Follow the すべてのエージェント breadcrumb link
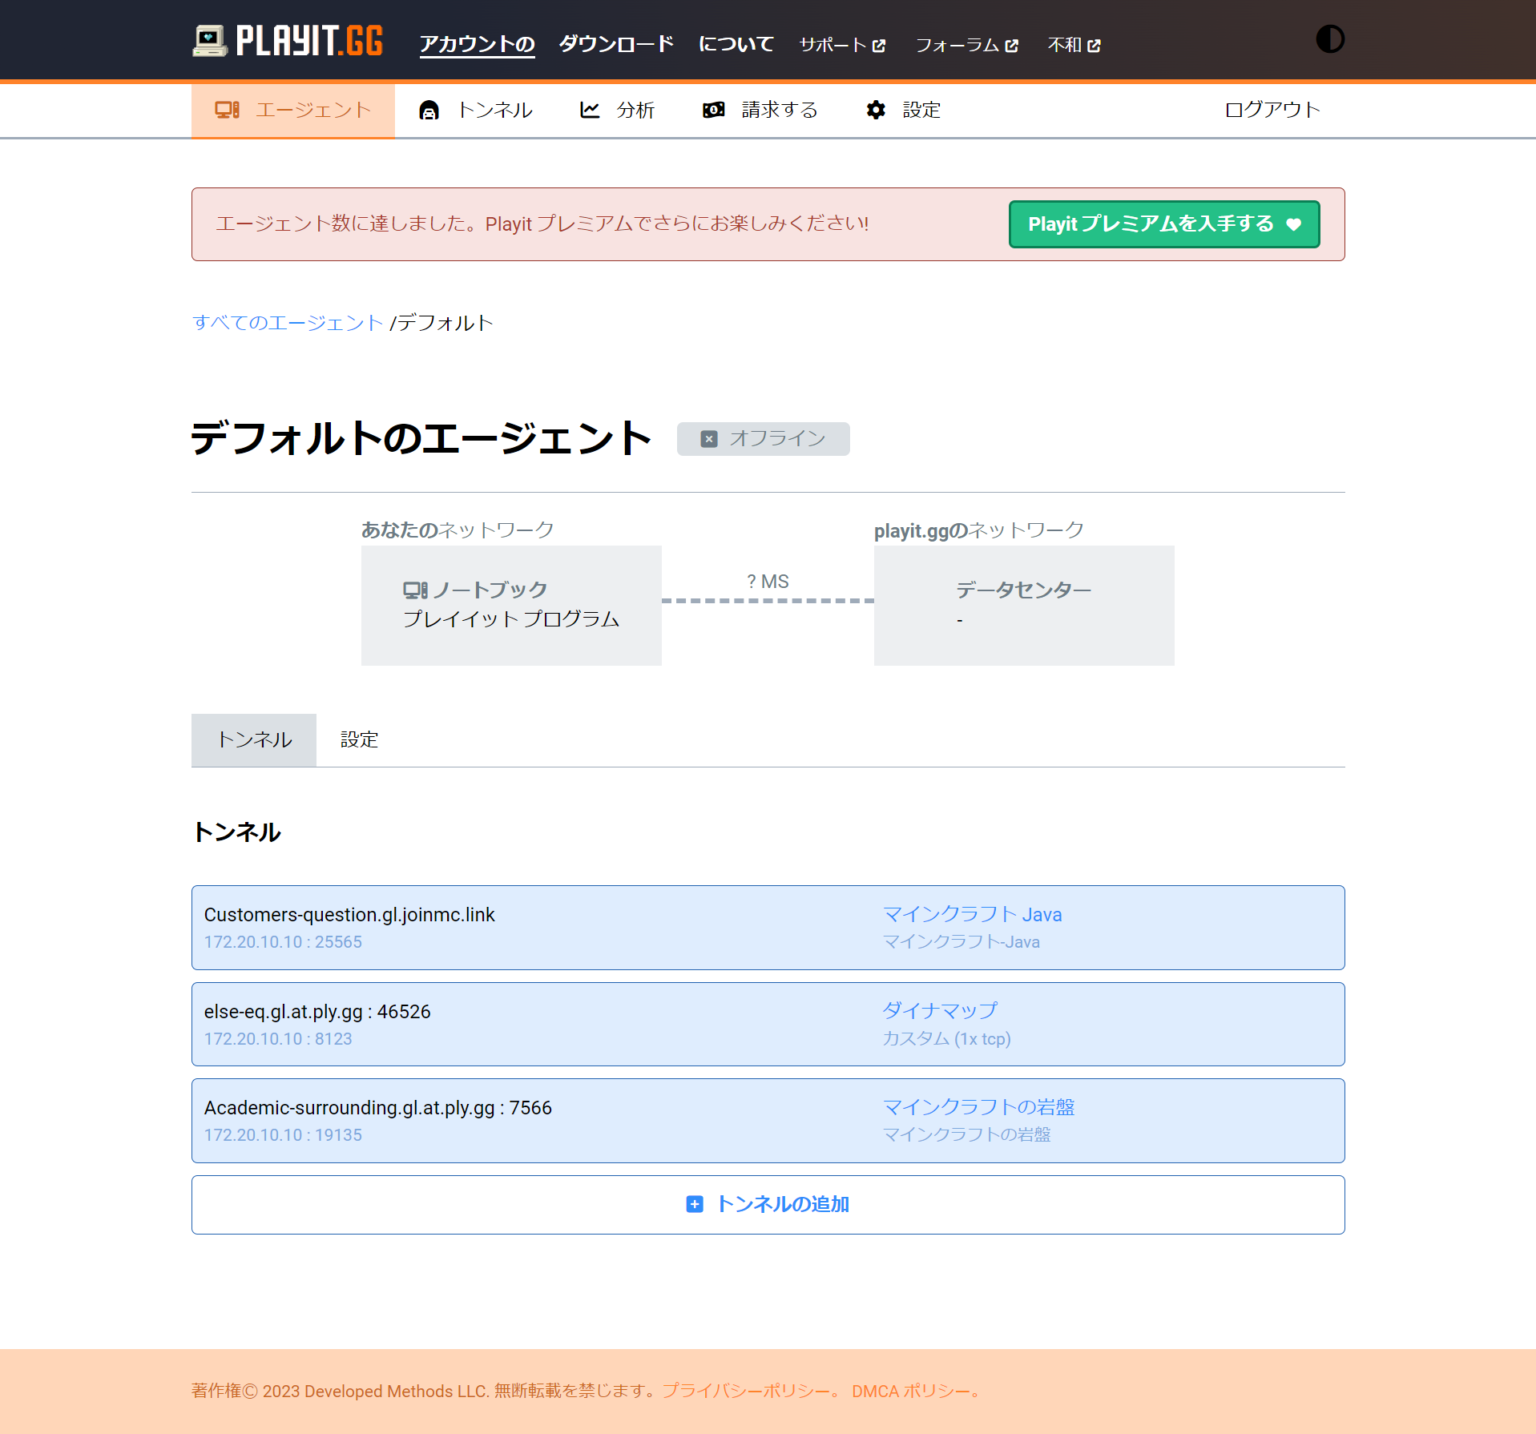 point(287,322)
